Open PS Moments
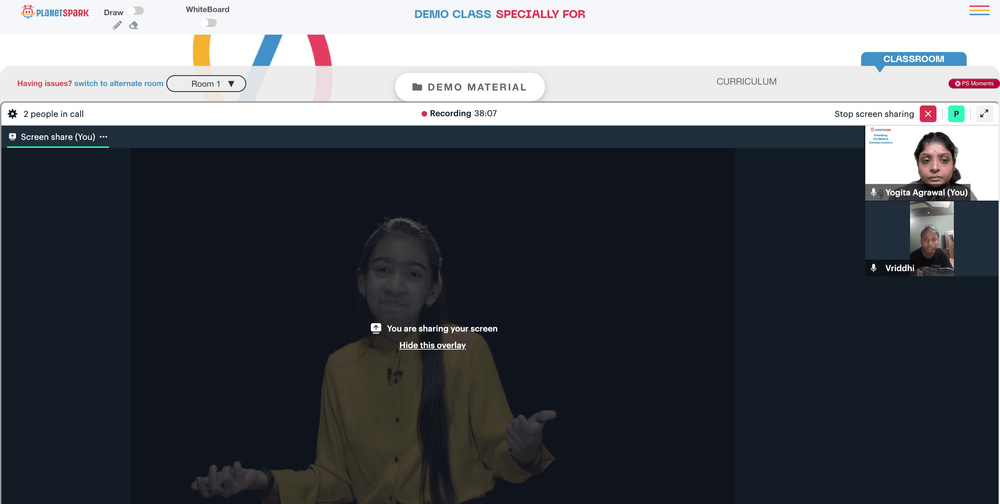Image resolution: width=1000 pixels, height=504 pixels. 973,84
